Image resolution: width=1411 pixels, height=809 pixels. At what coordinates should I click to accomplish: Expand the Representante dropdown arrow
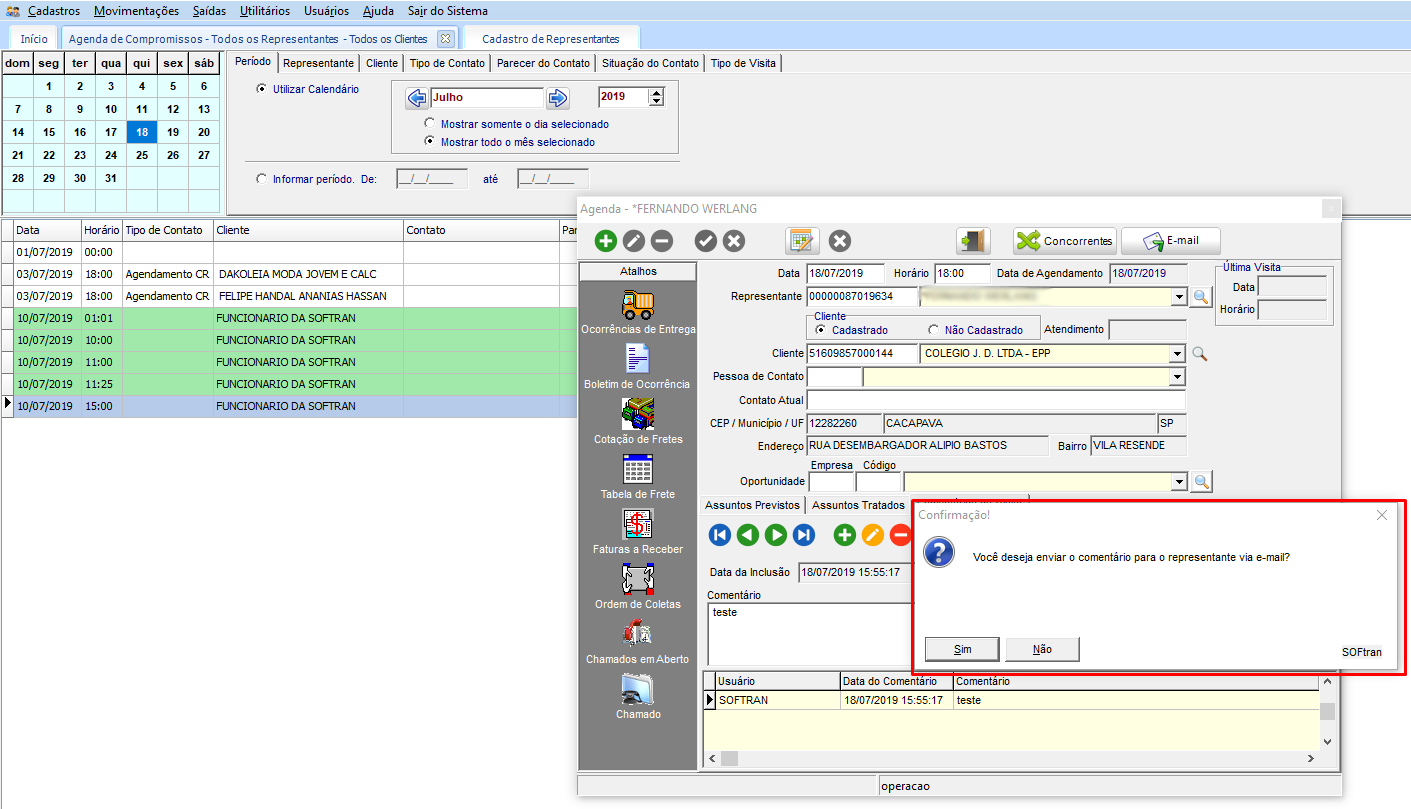click(x=1177, y=297)
